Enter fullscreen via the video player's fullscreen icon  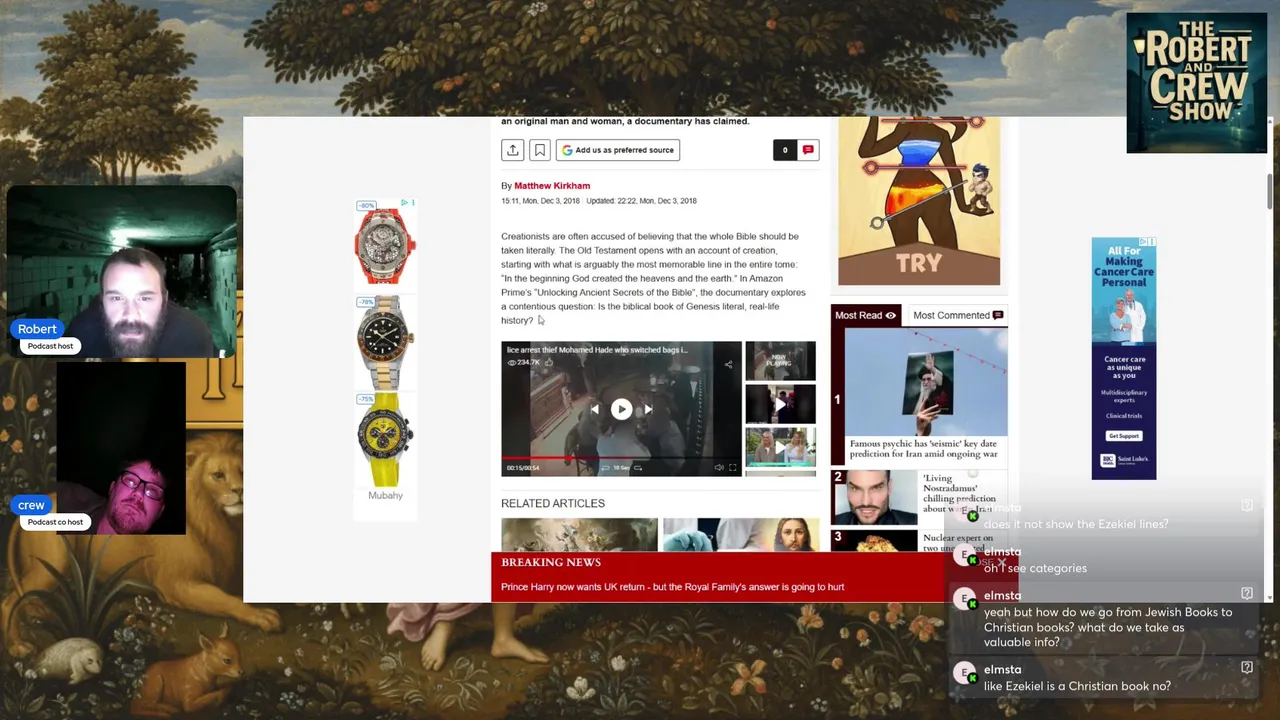[x=732, y=467]
